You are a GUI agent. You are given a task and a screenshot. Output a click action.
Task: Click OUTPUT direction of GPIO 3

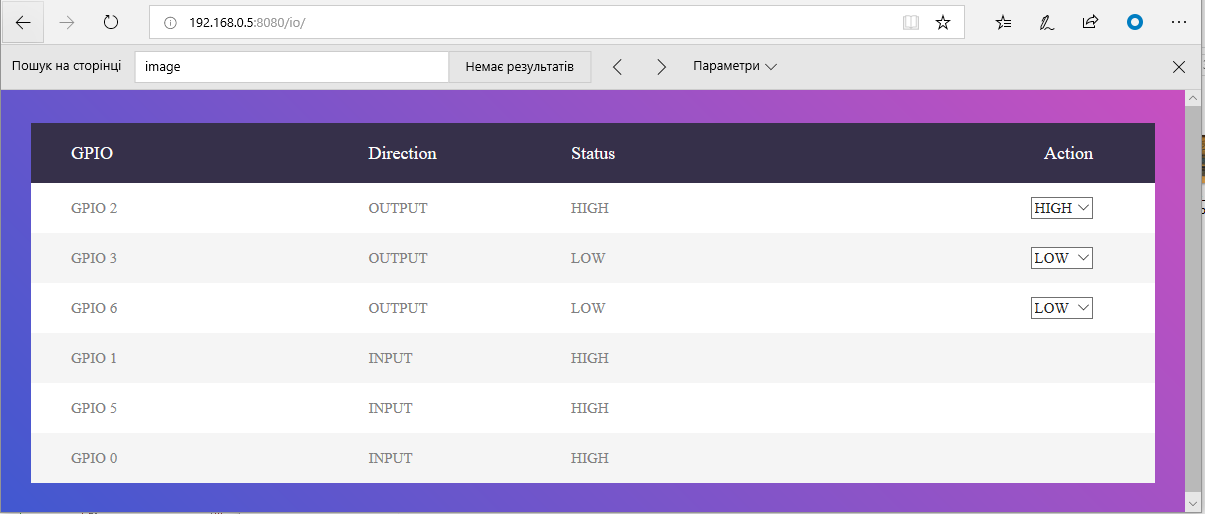click(x=398, y=258)
